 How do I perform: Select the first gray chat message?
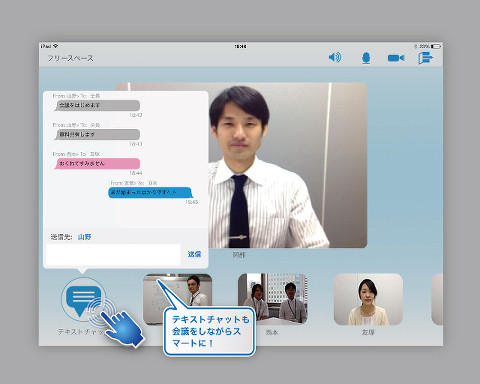click(x=97, y=105)
